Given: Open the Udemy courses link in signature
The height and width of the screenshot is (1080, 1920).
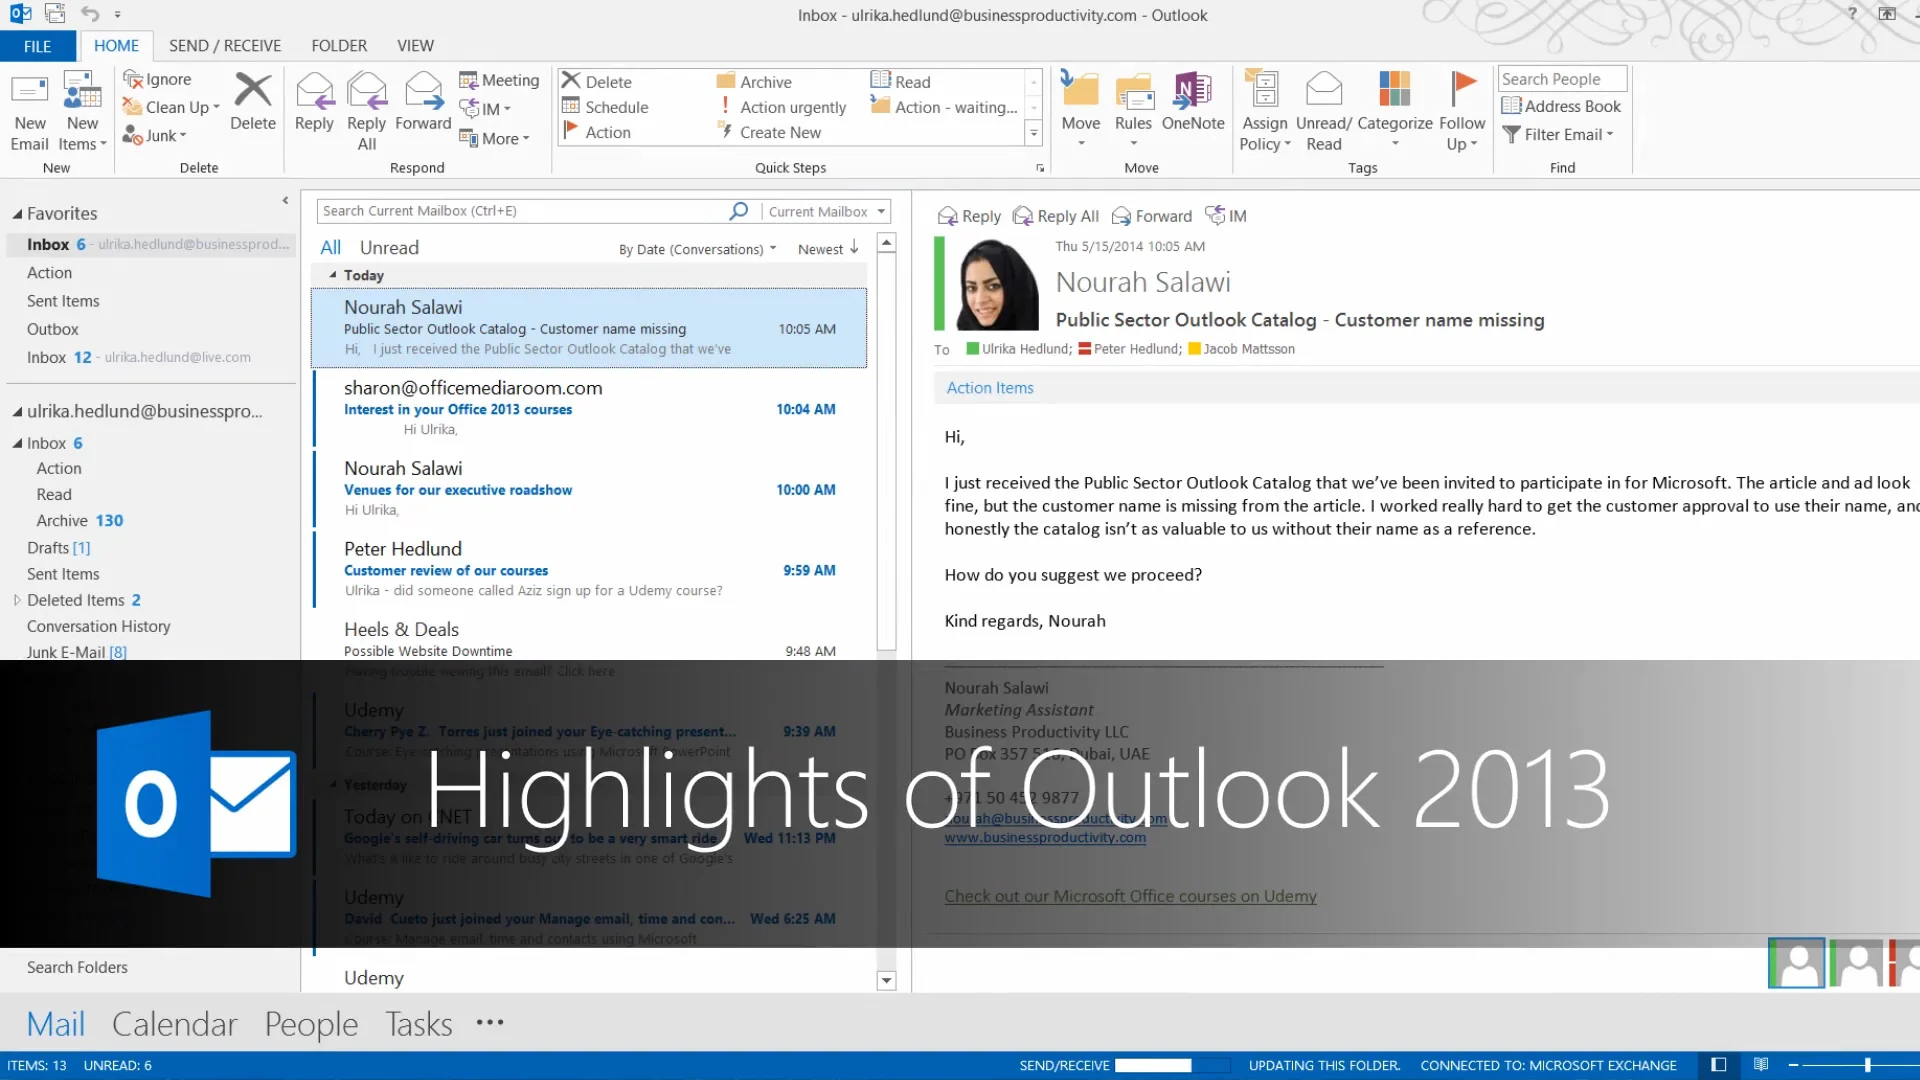Looking at the screenshot, I should point(1130,896).
